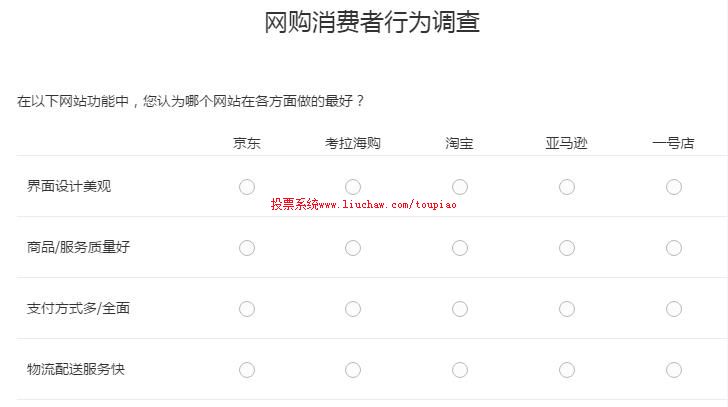The width and height of the screenshot is (728, 407).
Task: Select 亚马逊 for 支付方式多/全面
Action: point(567,309)
